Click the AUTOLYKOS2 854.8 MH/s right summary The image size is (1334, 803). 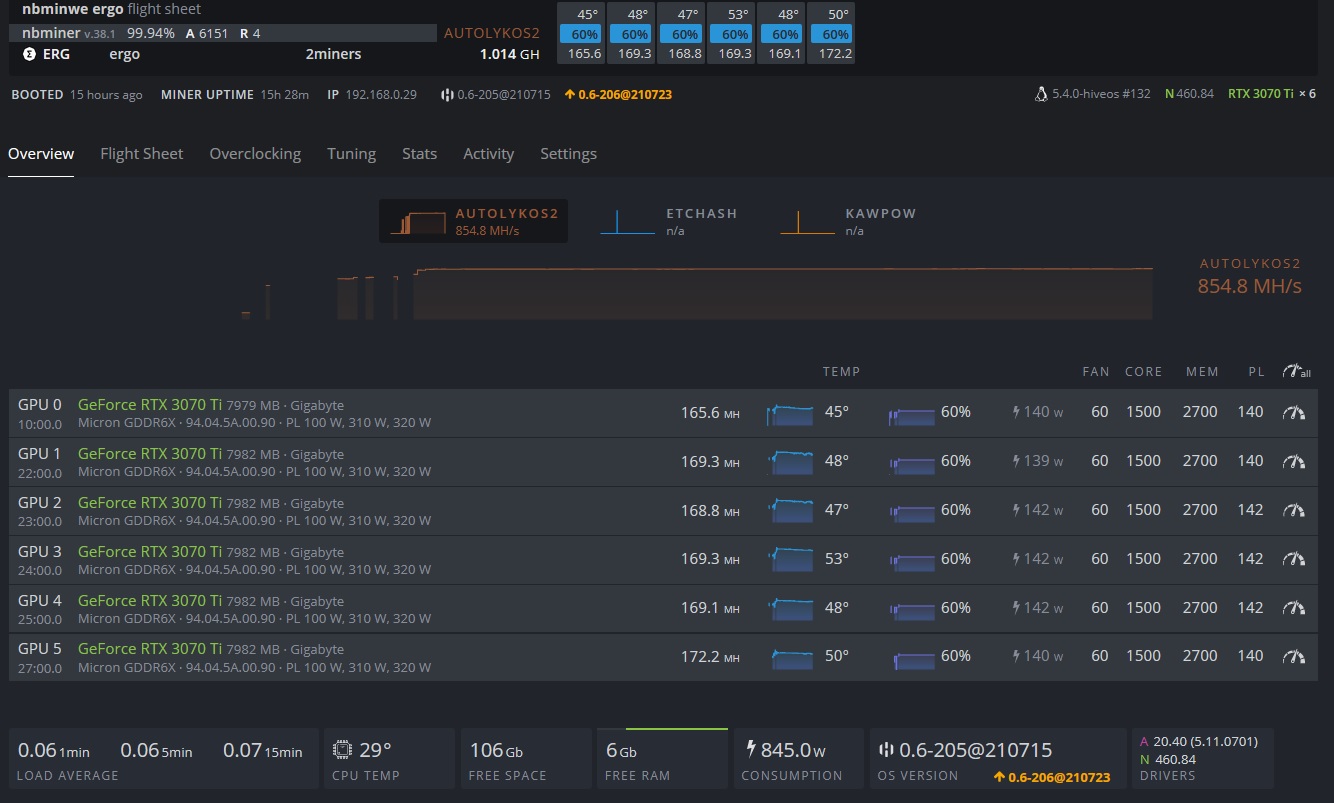(1250, 277)
